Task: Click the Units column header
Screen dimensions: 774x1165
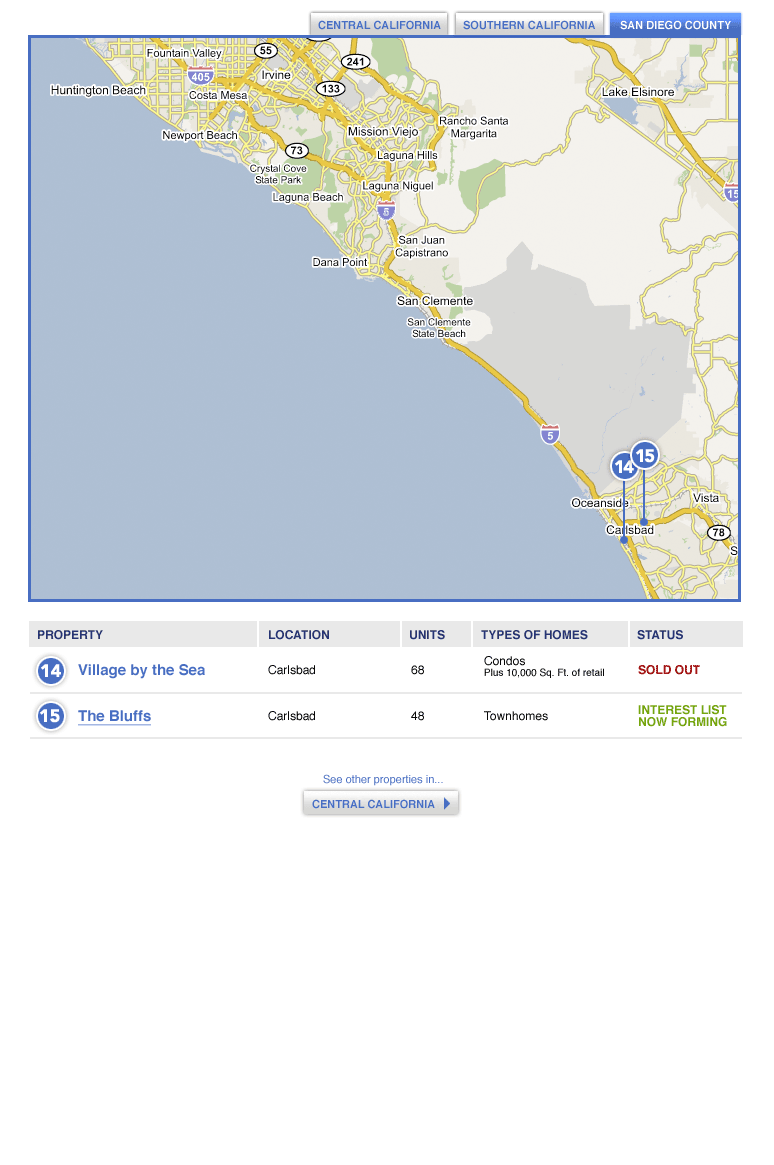Action: [427, 634]
